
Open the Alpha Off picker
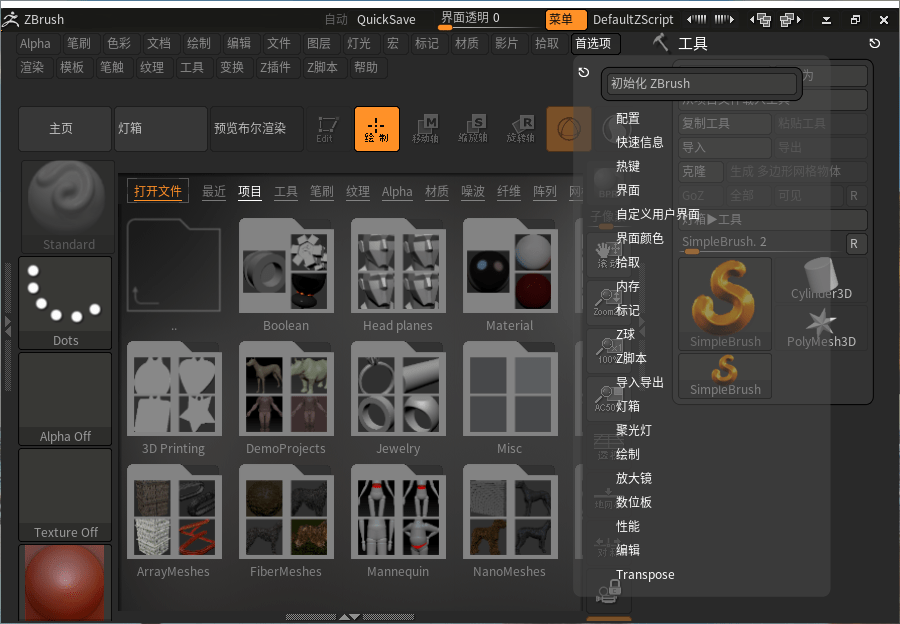65,398
